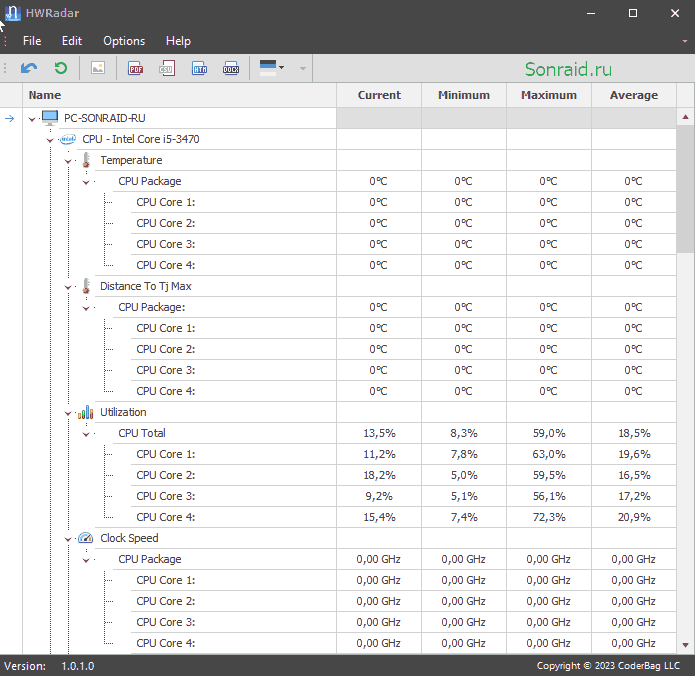Click the Current column header
The image size is (695, 676).
click(x=379, y=95)
